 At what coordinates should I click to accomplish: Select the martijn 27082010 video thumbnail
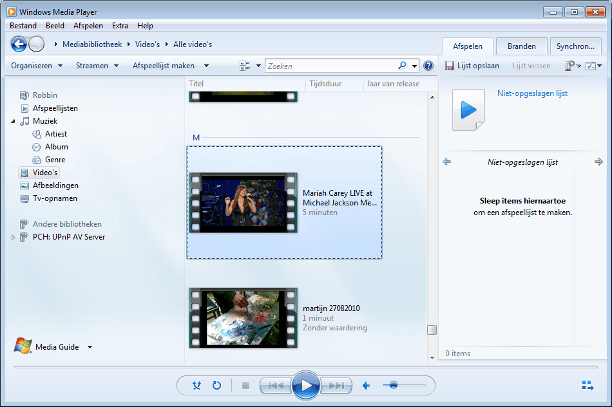243,318
